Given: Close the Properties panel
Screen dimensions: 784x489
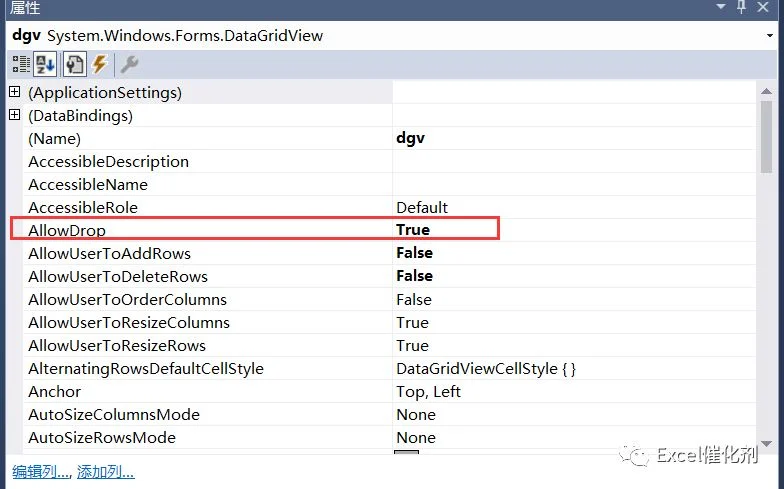Looking at the screenshot, I should (763, 7).
